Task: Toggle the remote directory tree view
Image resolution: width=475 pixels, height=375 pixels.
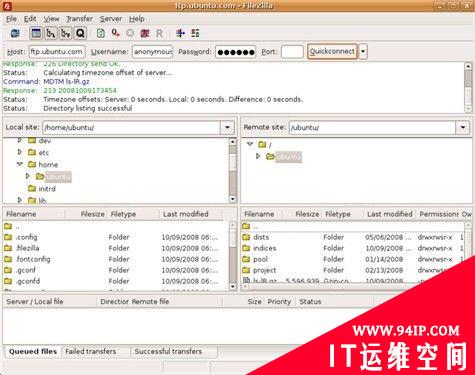Action: pos(66,33)
